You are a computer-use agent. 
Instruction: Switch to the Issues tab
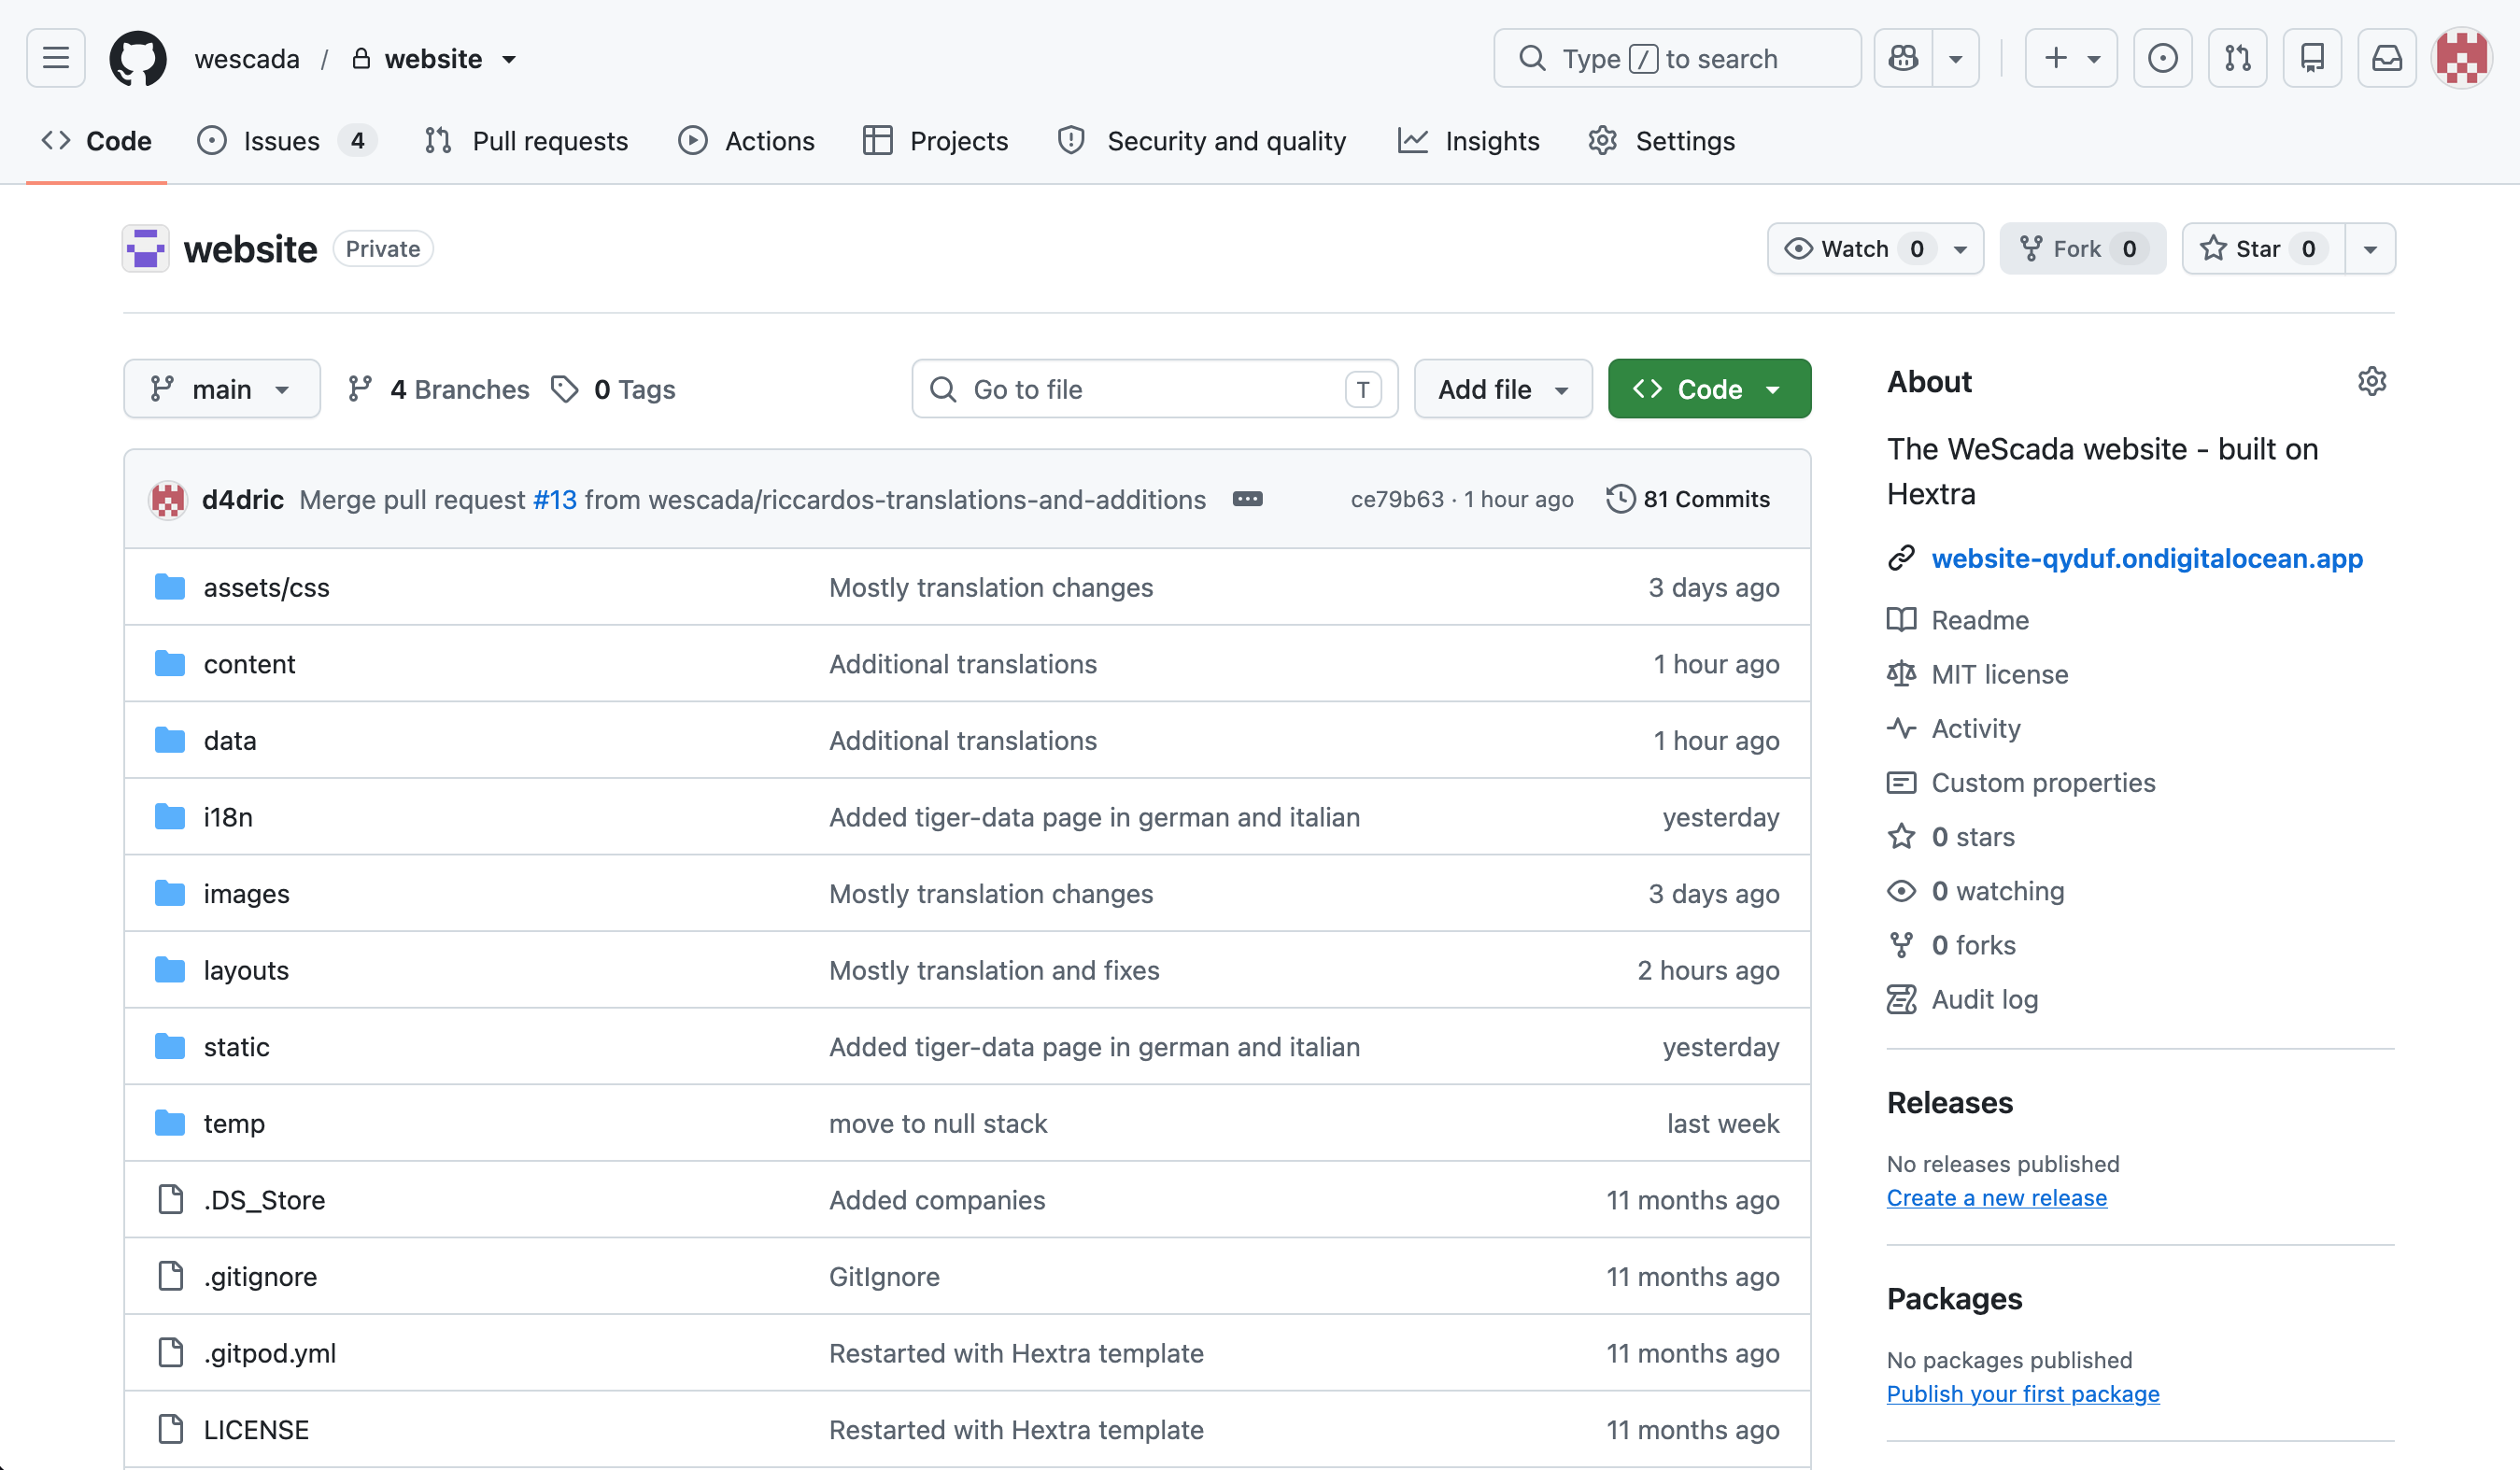pos(287,141)
